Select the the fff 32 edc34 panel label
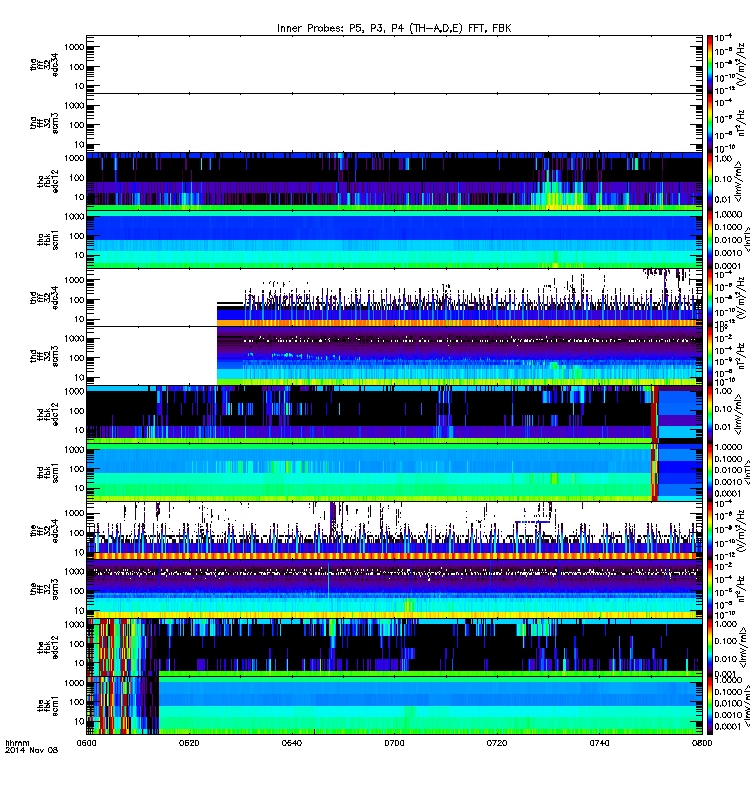The height and width of the screenshot is (800, 750). [44, 531]
